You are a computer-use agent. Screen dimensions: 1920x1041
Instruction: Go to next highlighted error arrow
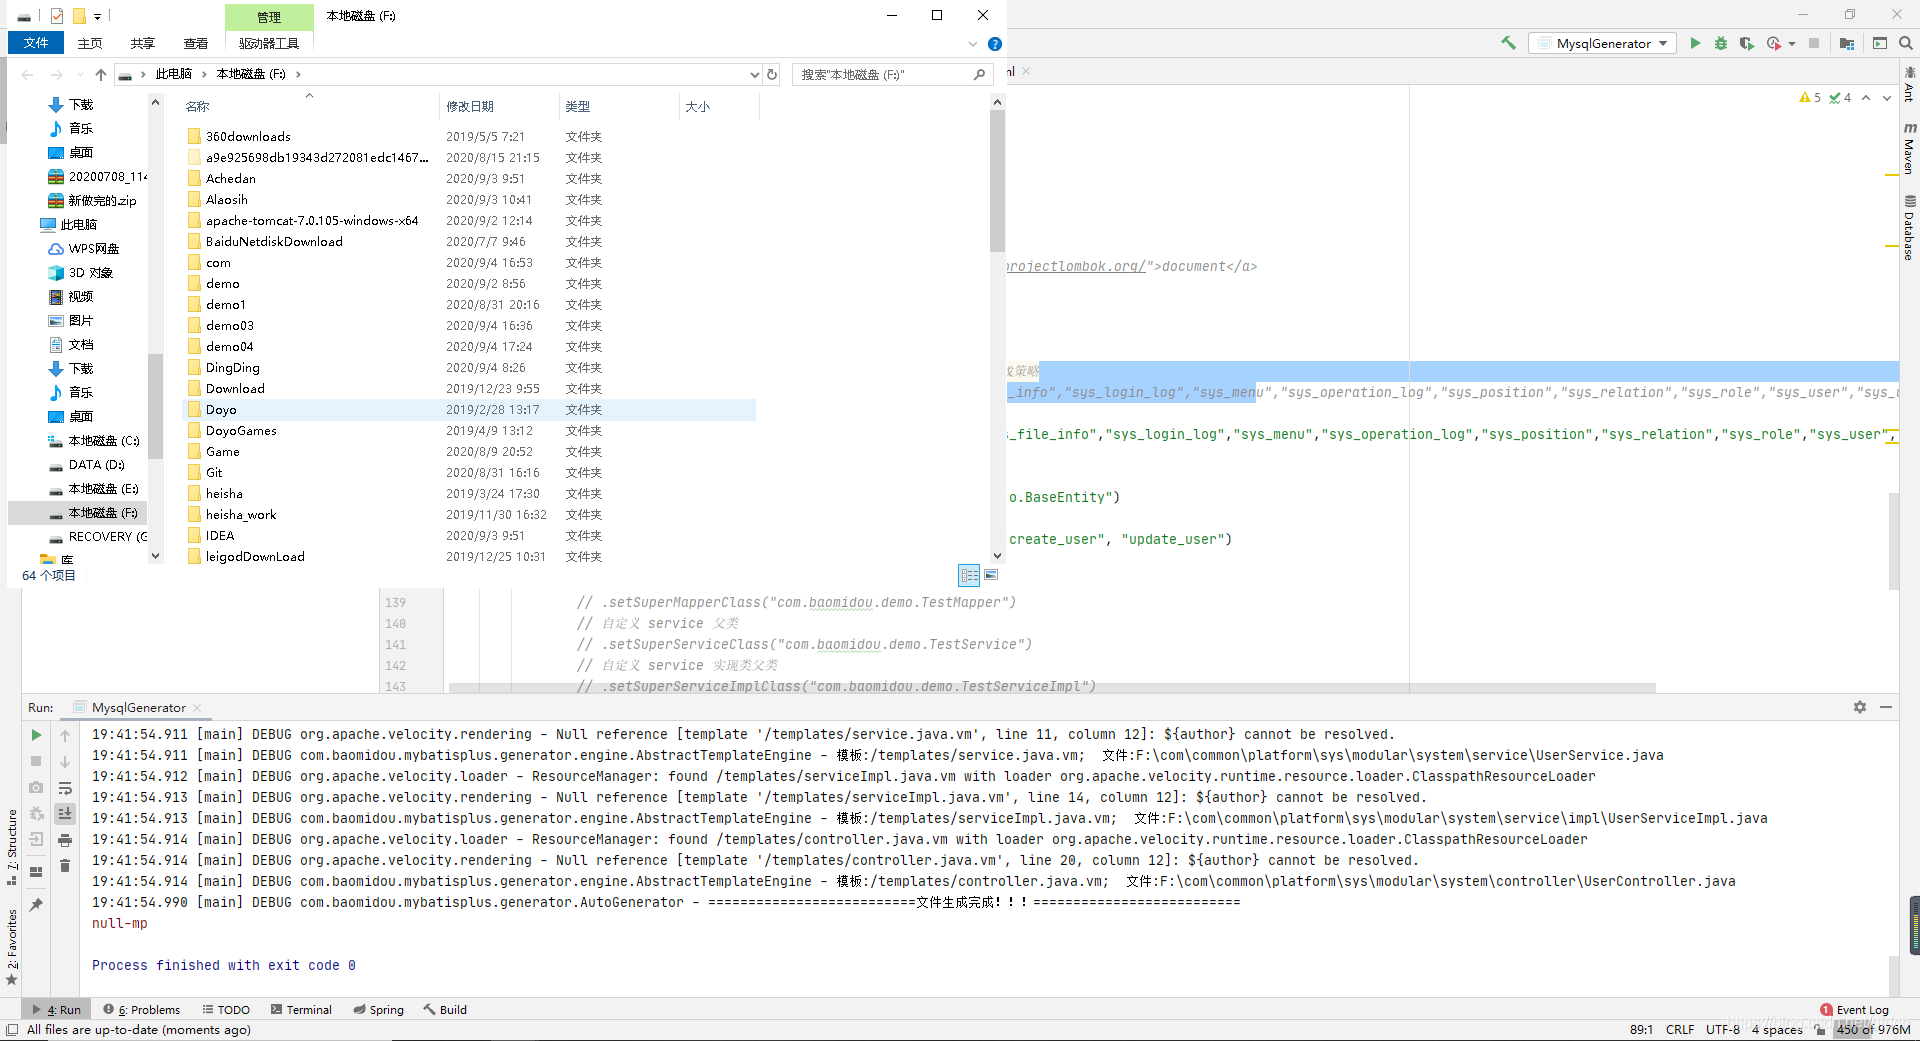pyautogui.click(x=1887, y=98)
